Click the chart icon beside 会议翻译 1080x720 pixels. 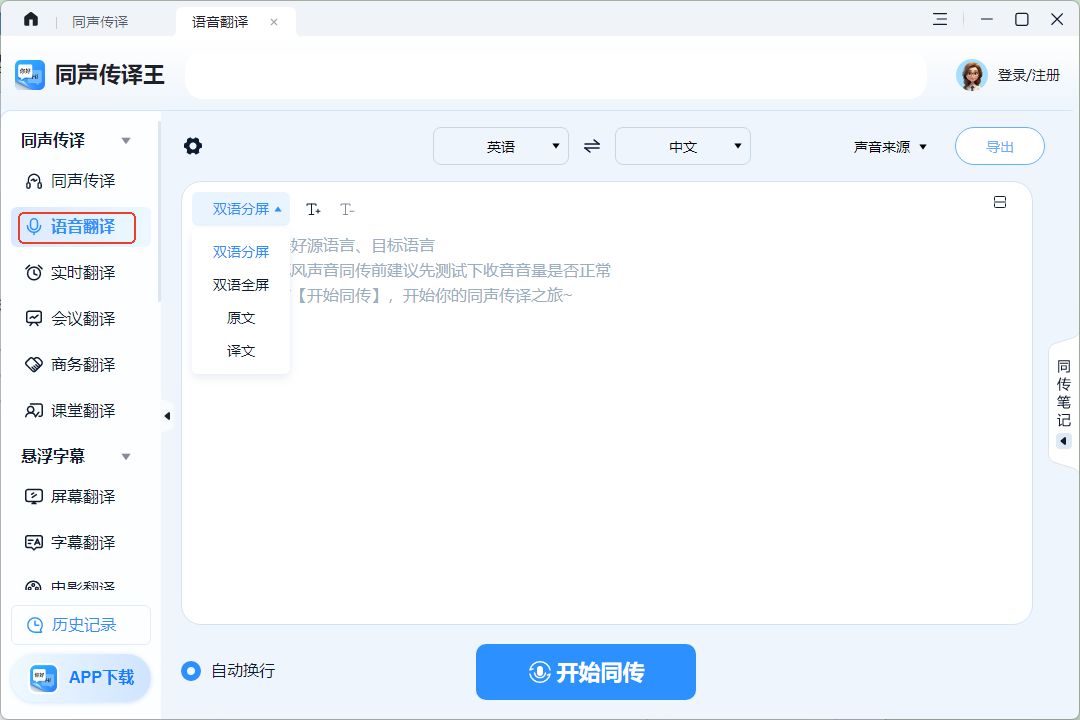point(34,318)
